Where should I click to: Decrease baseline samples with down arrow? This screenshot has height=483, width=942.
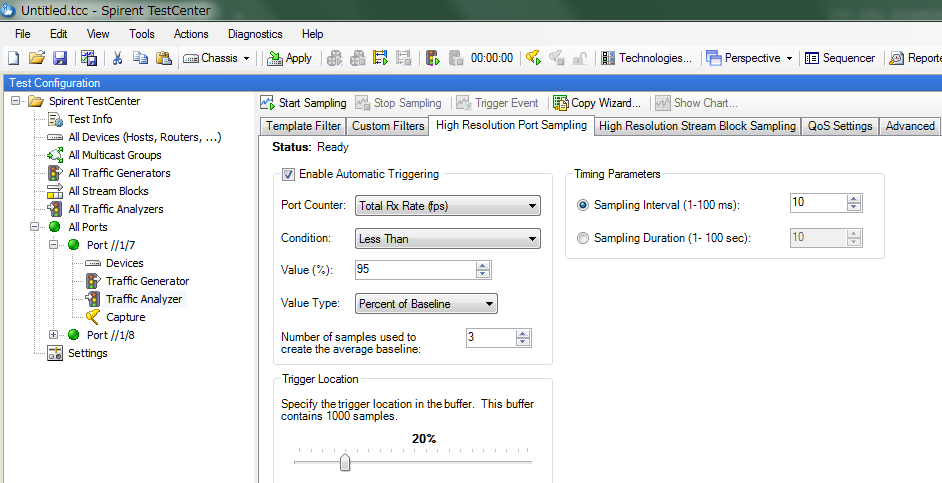pos(523,342)
